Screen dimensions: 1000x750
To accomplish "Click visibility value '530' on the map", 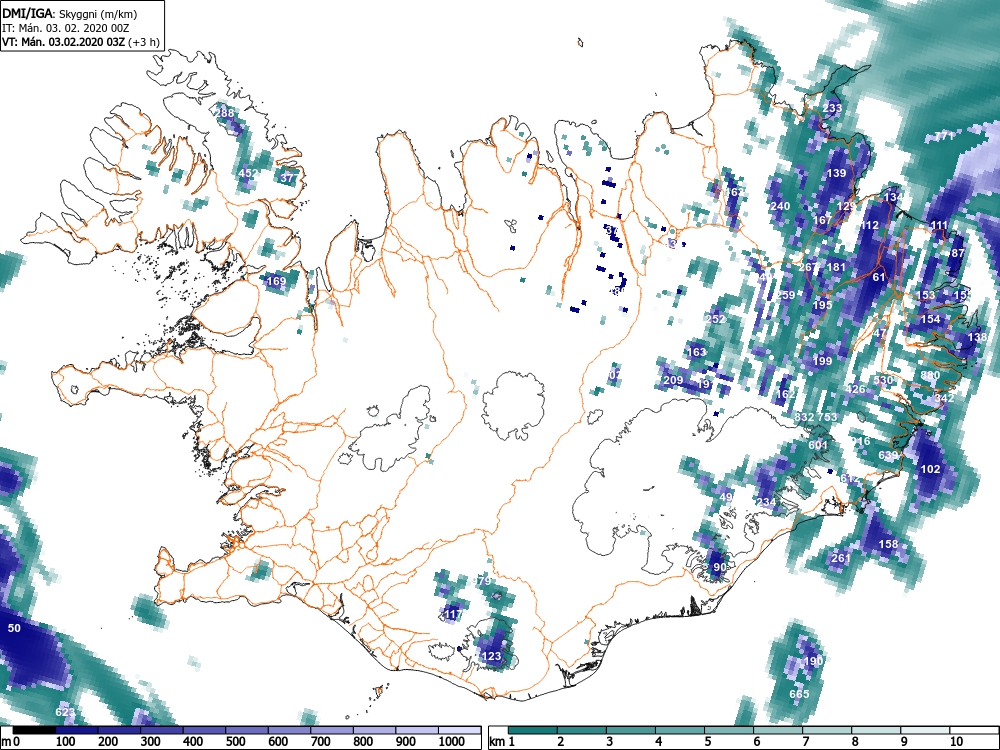I will tap(883, 380).
